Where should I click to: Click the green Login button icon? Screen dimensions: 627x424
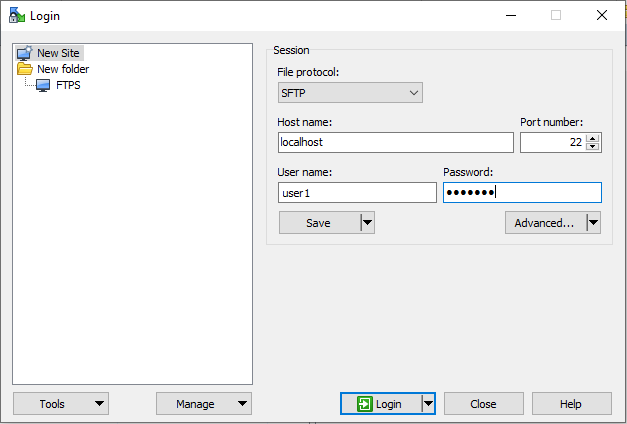click(x=364, y=404)
